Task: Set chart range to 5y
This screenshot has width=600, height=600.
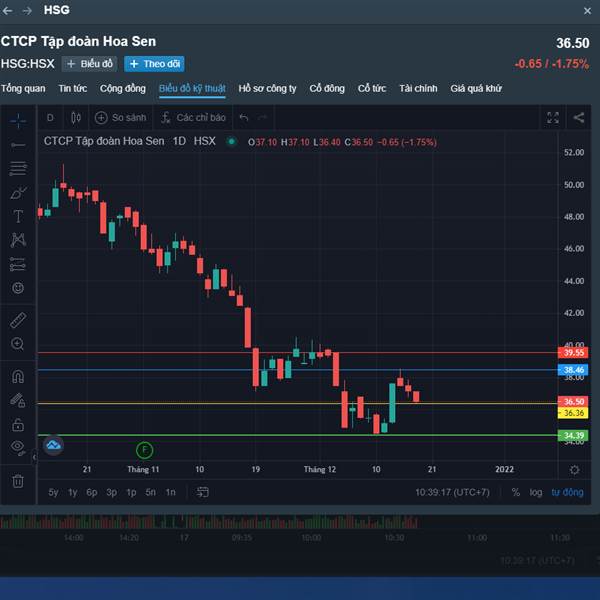Action: (53, 492)
